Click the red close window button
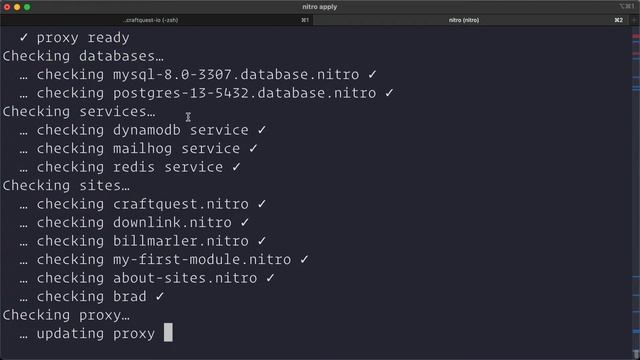 [x=7, y=7]
